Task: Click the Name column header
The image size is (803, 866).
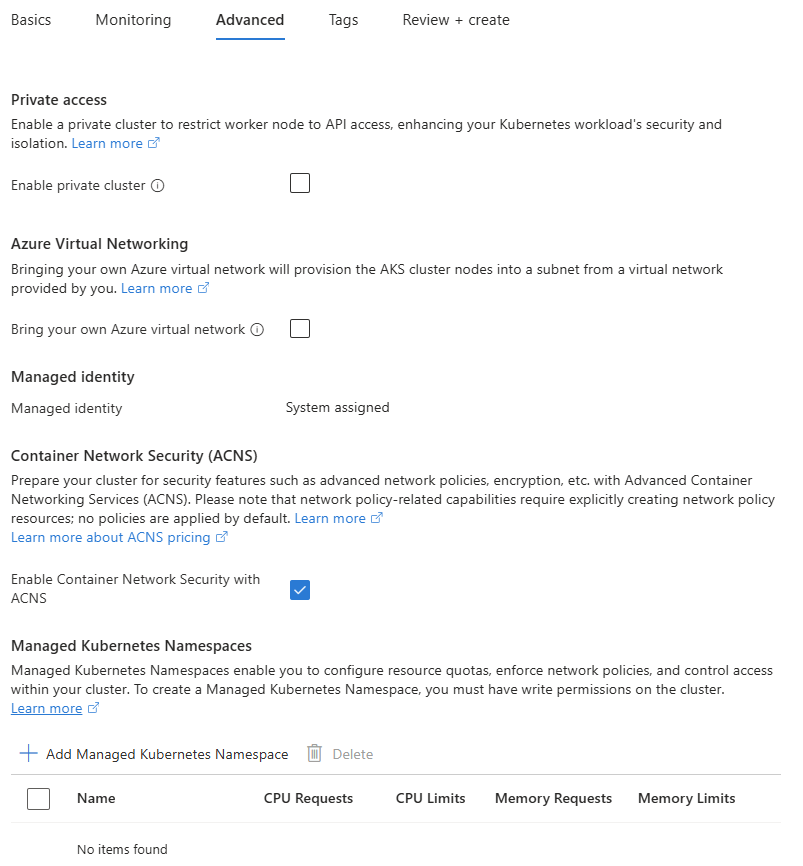Action: (x=96, y=798)
